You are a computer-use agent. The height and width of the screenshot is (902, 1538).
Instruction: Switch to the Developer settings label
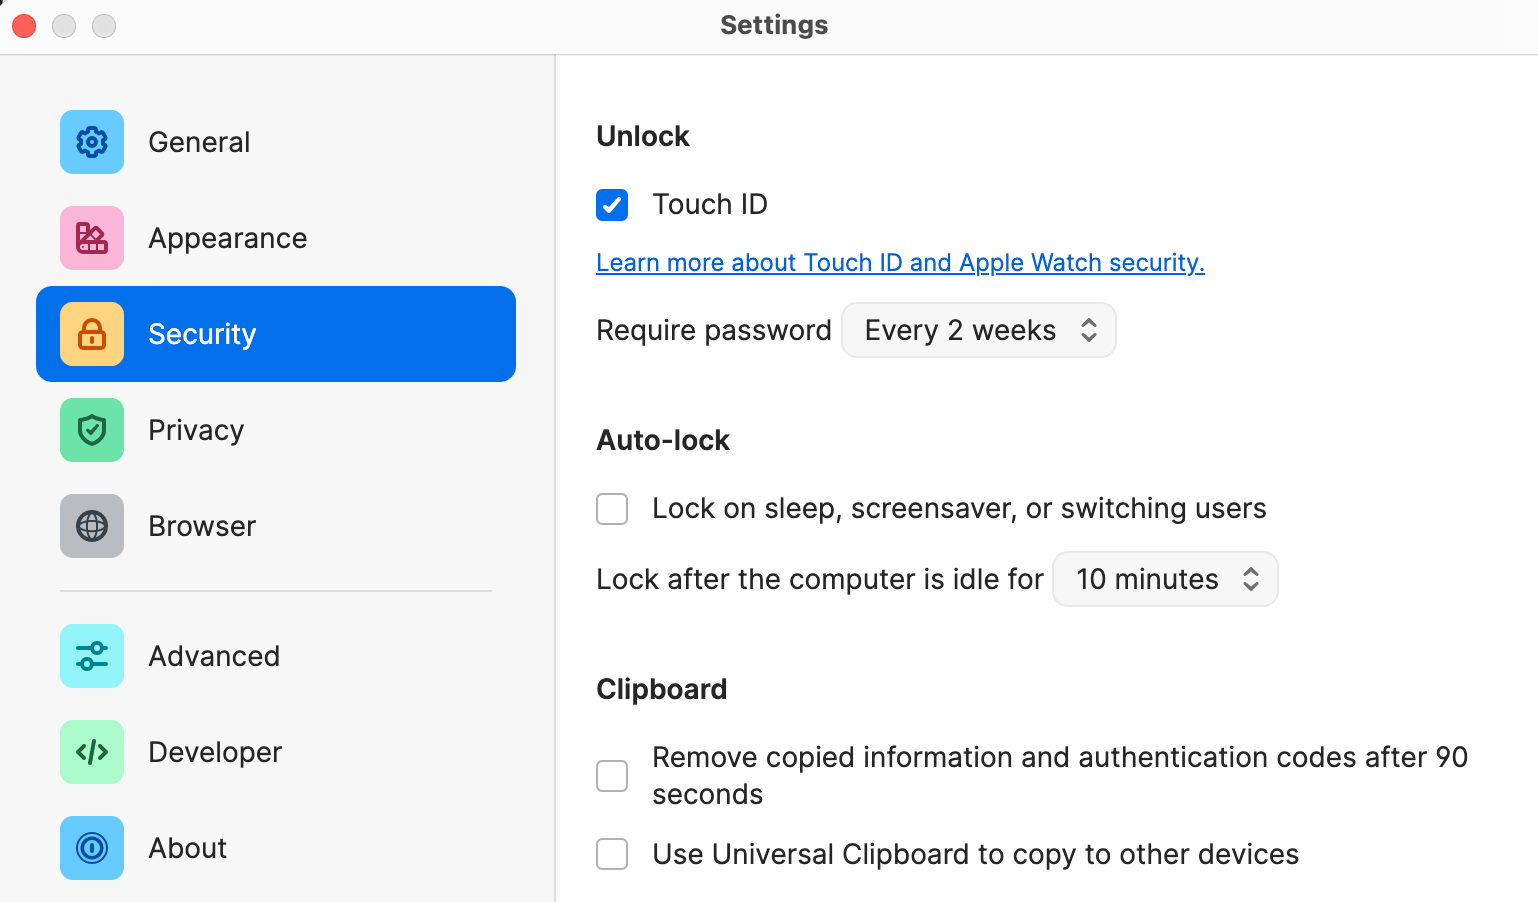click(x=215, y=752)
